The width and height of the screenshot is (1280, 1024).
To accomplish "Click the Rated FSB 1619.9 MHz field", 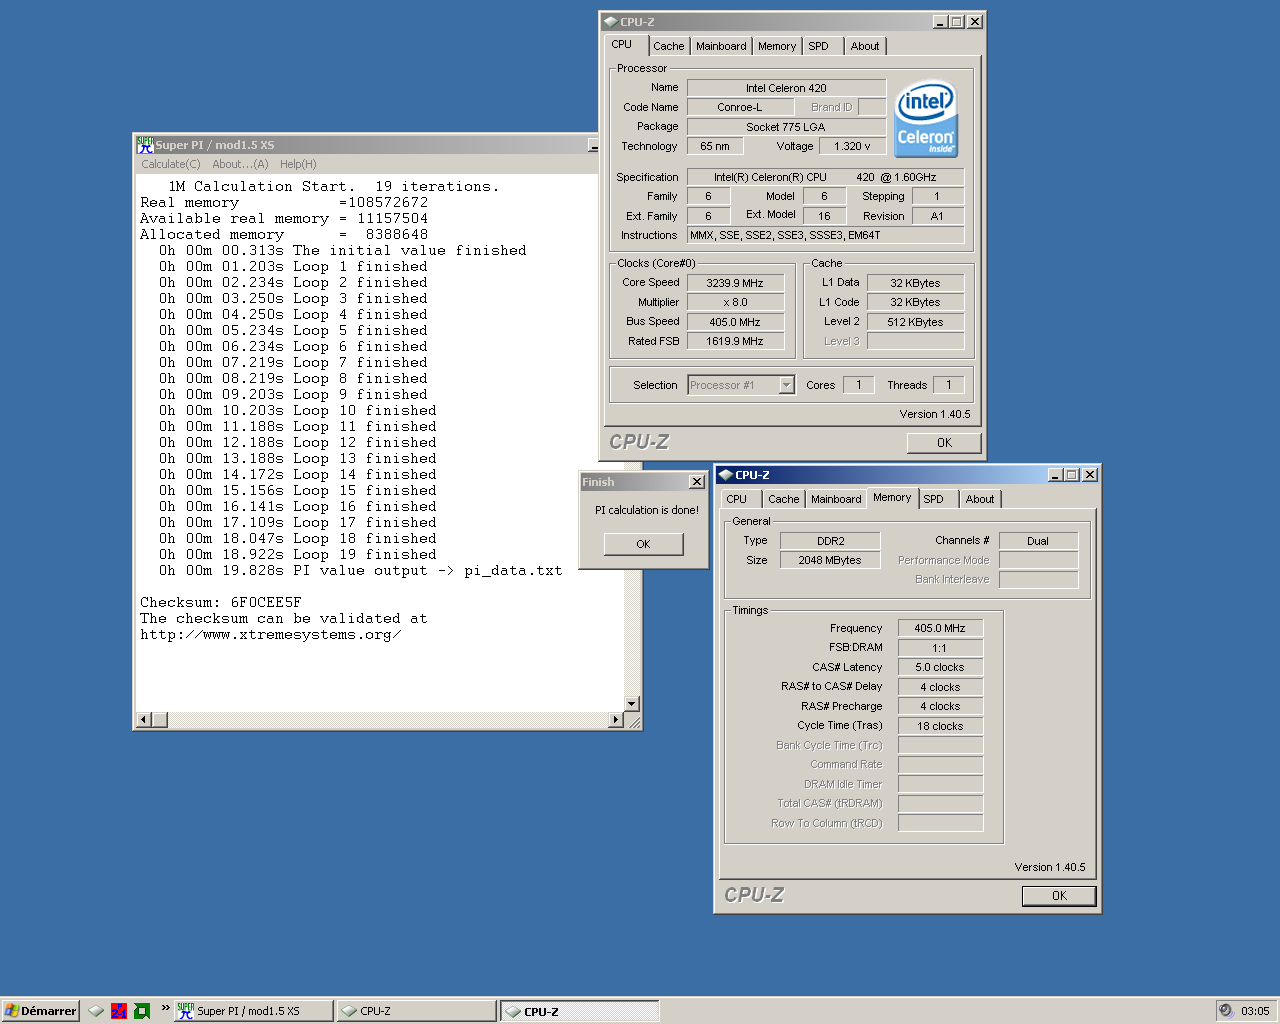I will [735, 341].
